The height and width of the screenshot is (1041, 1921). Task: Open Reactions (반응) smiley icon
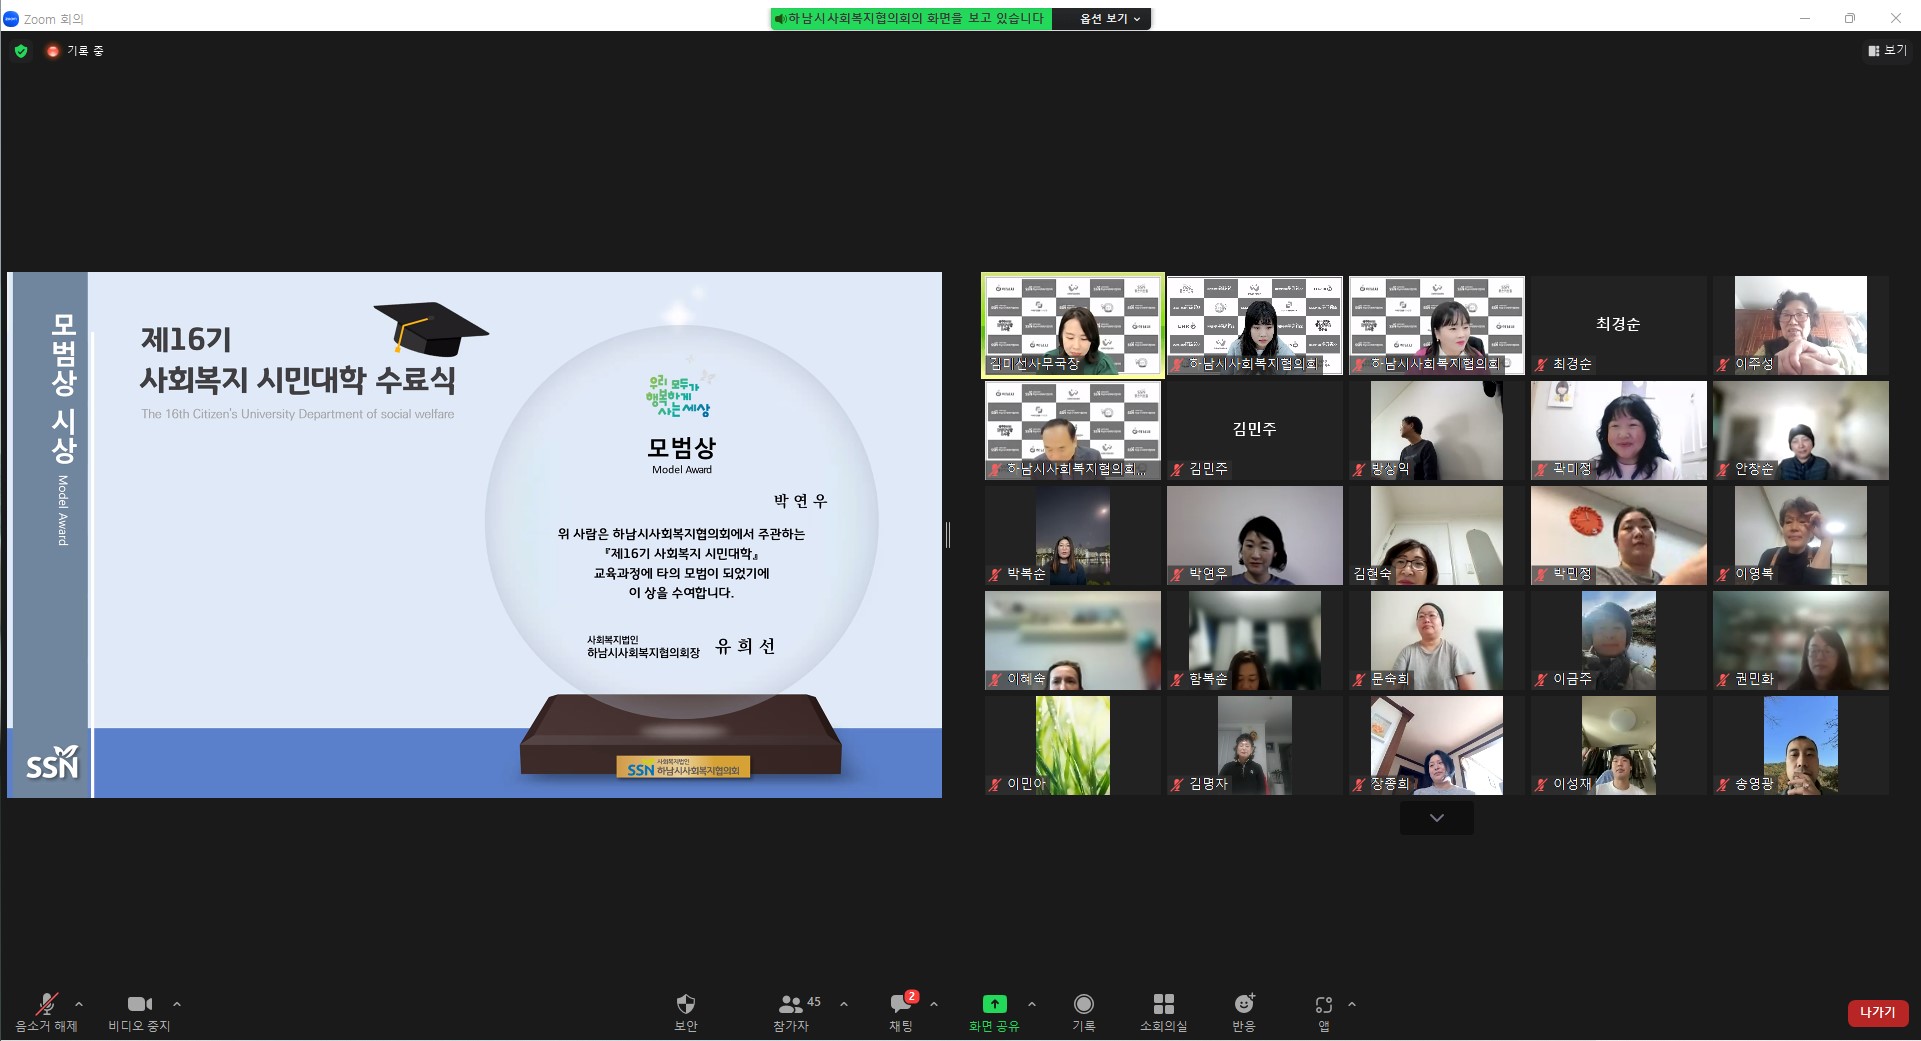(x=1243, y=1004)
